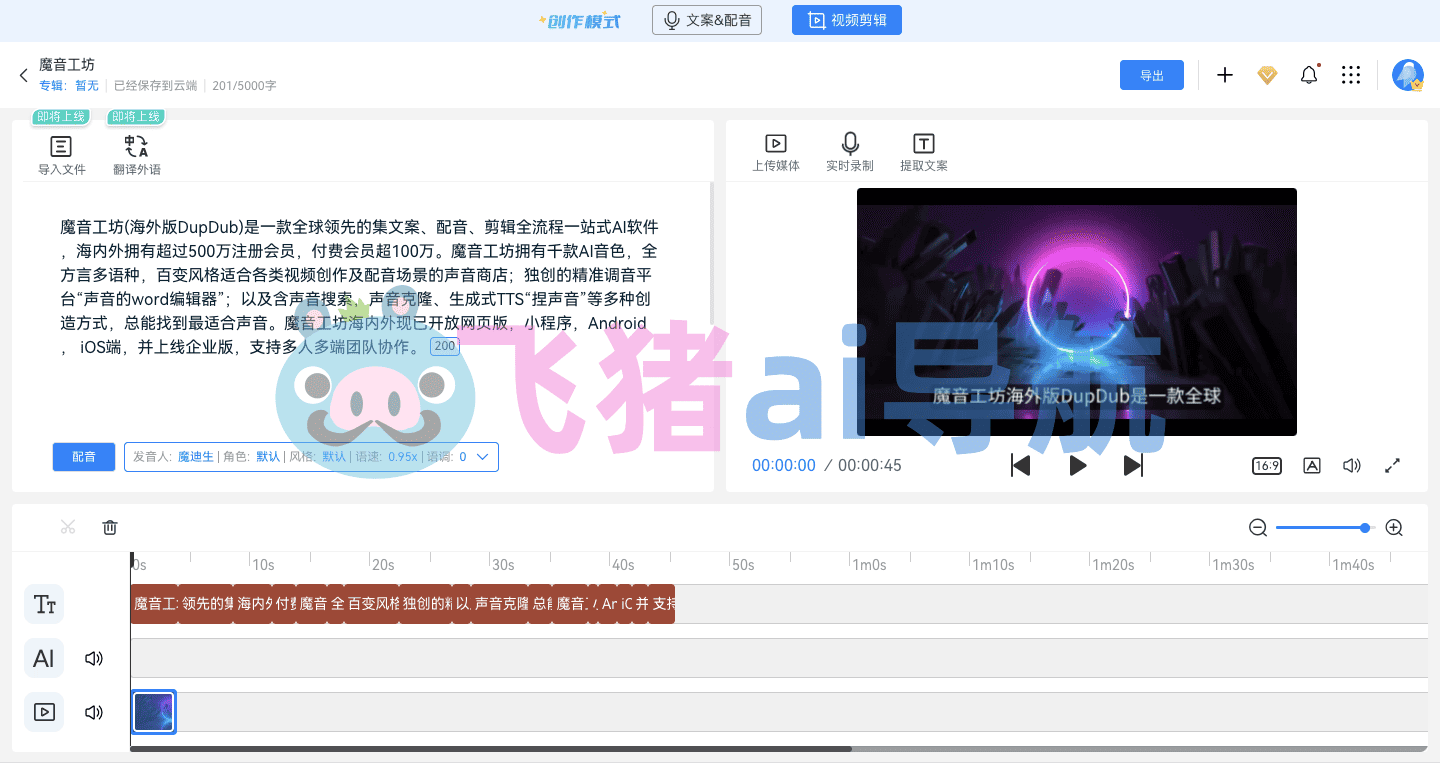Open the 16:9 aspect ratio selector
This screenshot has width=1440, height=765.
1267,465
